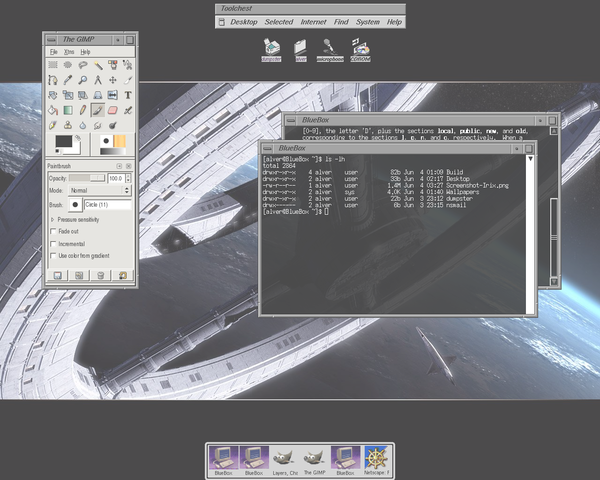
Task: Click Screenshot-Irix.png in the terminal listing
Action: 477,185
